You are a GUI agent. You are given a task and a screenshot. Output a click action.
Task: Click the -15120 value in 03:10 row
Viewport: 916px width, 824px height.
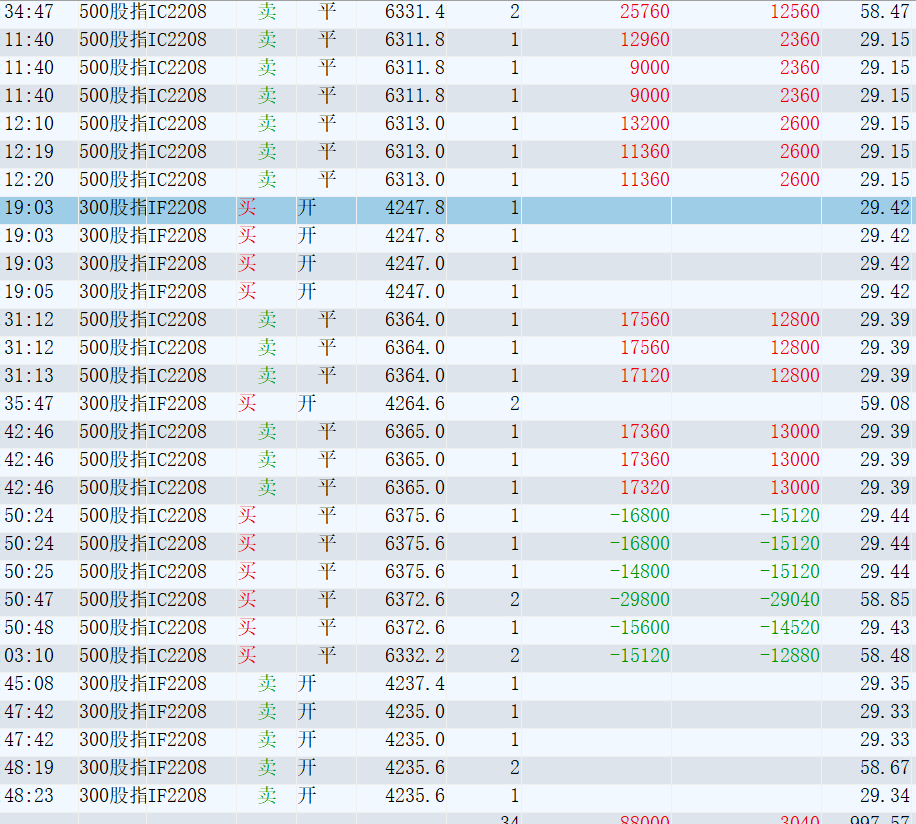(639, 656)
